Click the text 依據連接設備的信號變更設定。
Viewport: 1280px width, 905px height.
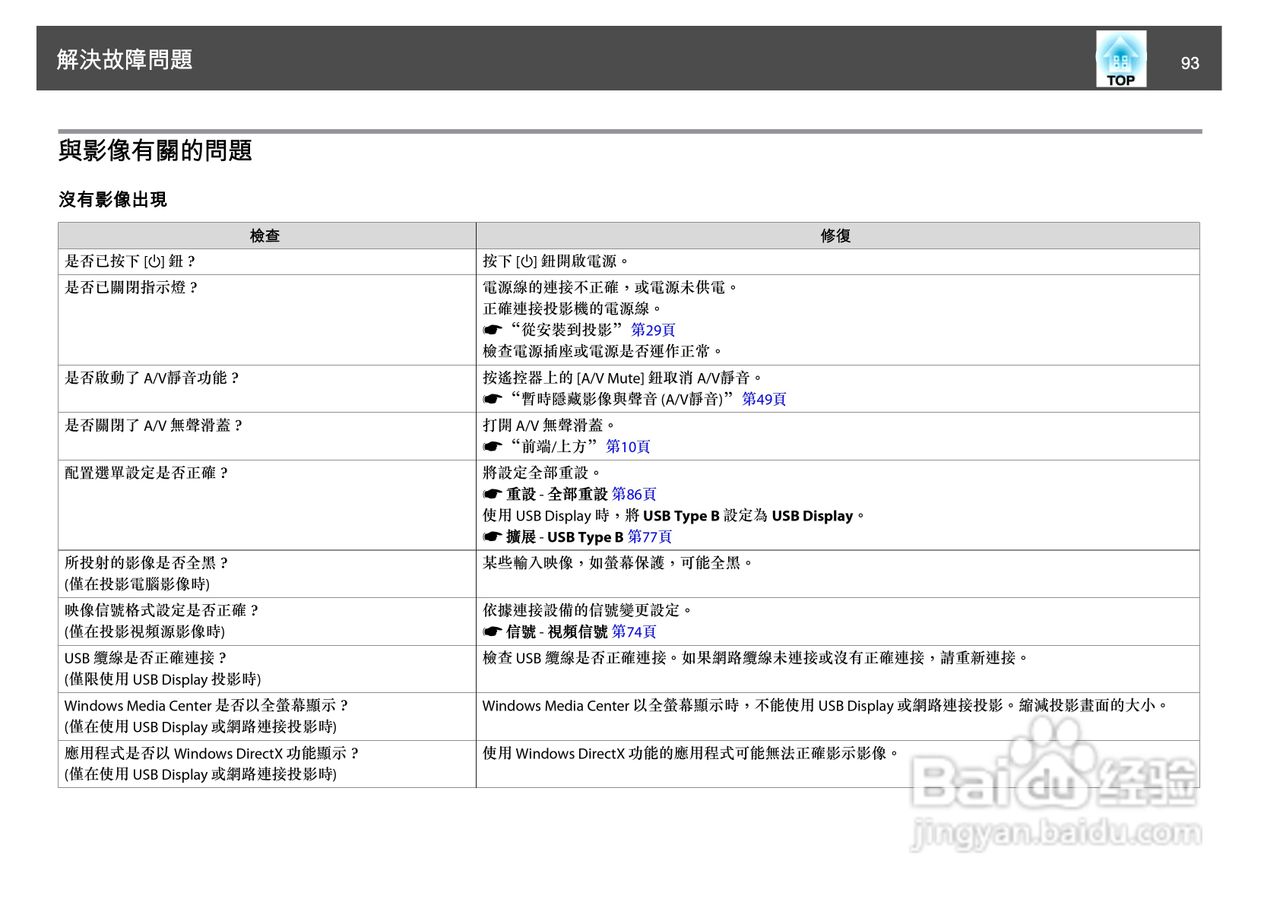point(588,610)
